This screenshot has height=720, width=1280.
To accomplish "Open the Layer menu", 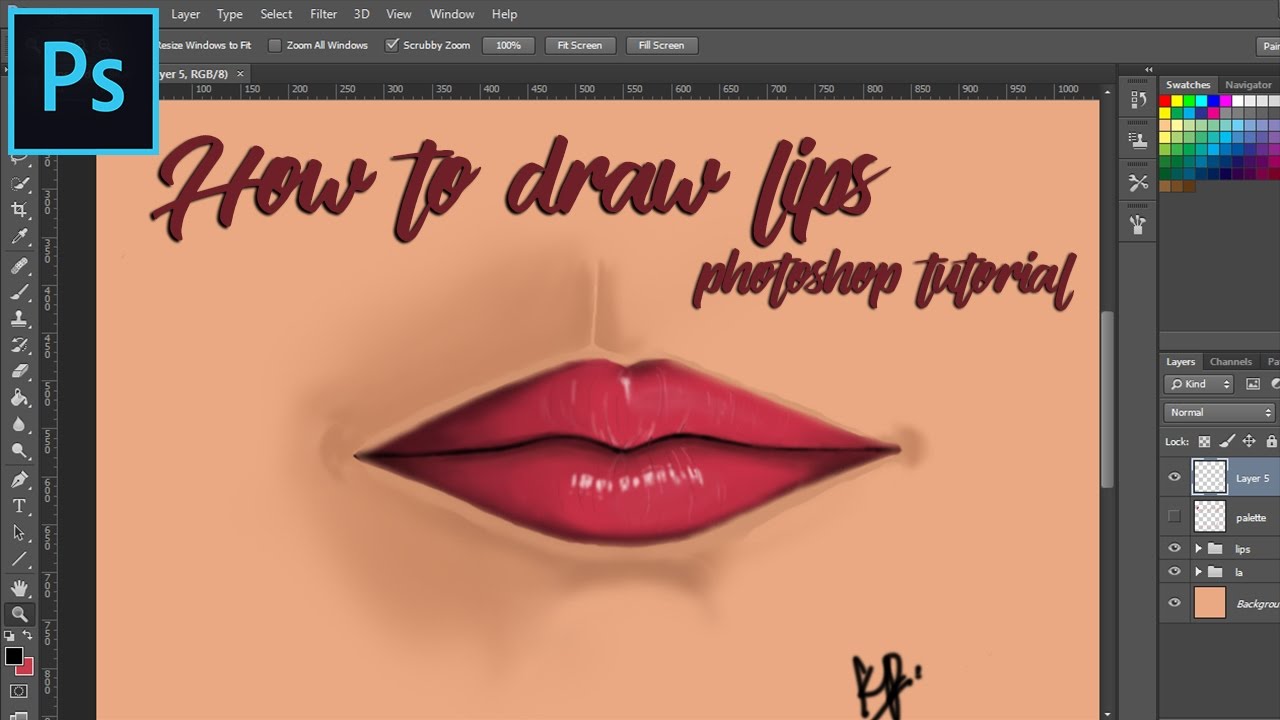I will [x=185, y=14].
